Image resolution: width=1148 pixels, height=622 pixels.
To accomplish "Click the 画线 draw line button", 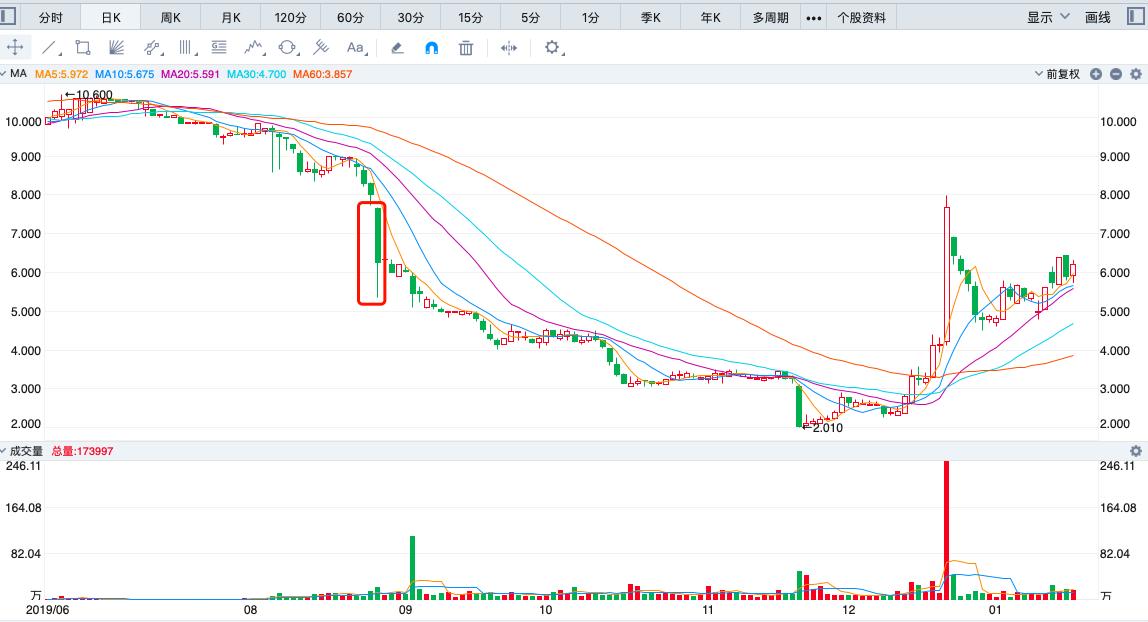I will coord(1097,17).
